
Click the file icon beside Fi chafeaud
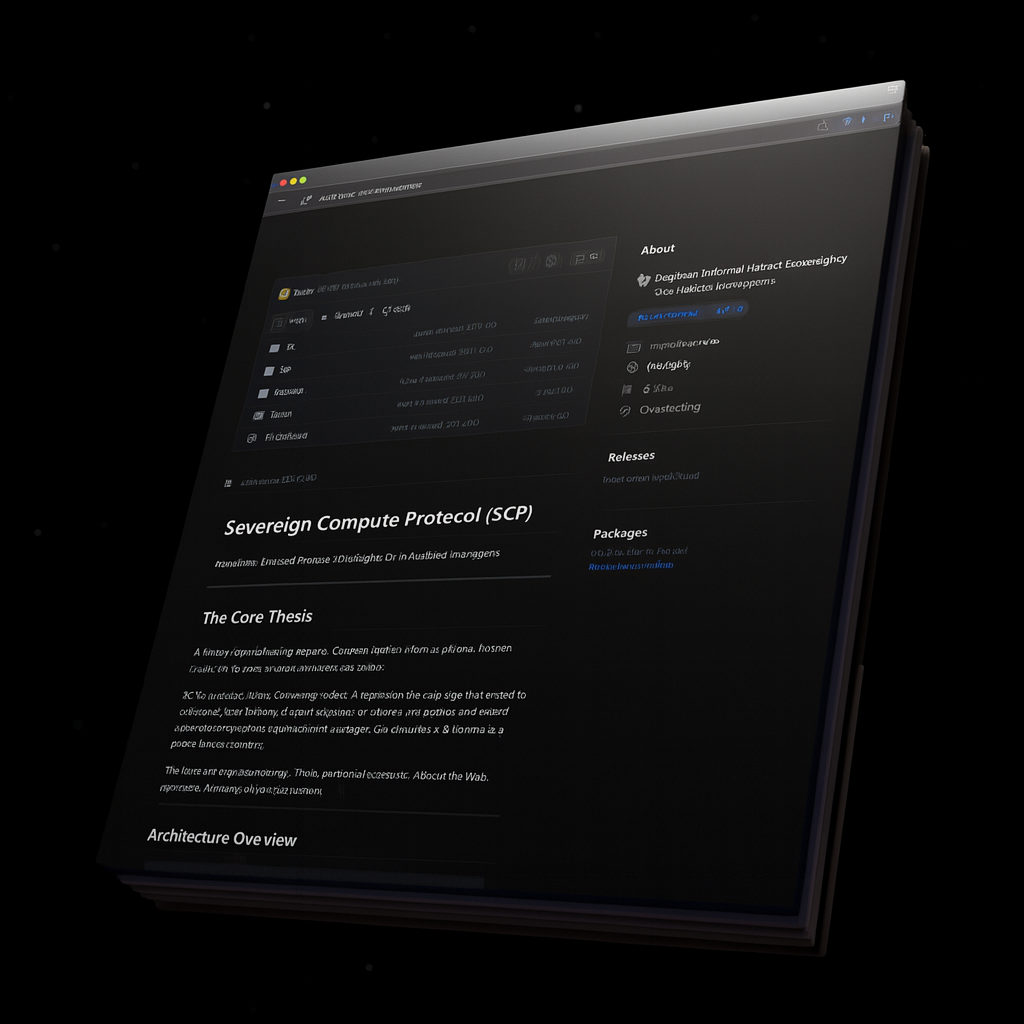[x=252, y=438]
